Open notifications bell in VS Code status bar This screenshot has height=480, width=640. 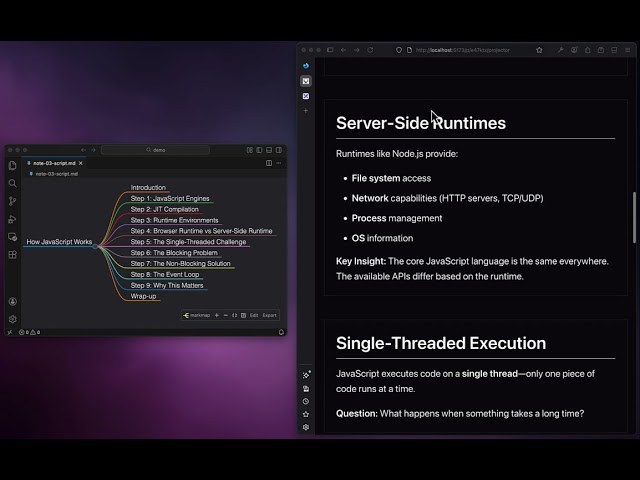pos(281,332)
